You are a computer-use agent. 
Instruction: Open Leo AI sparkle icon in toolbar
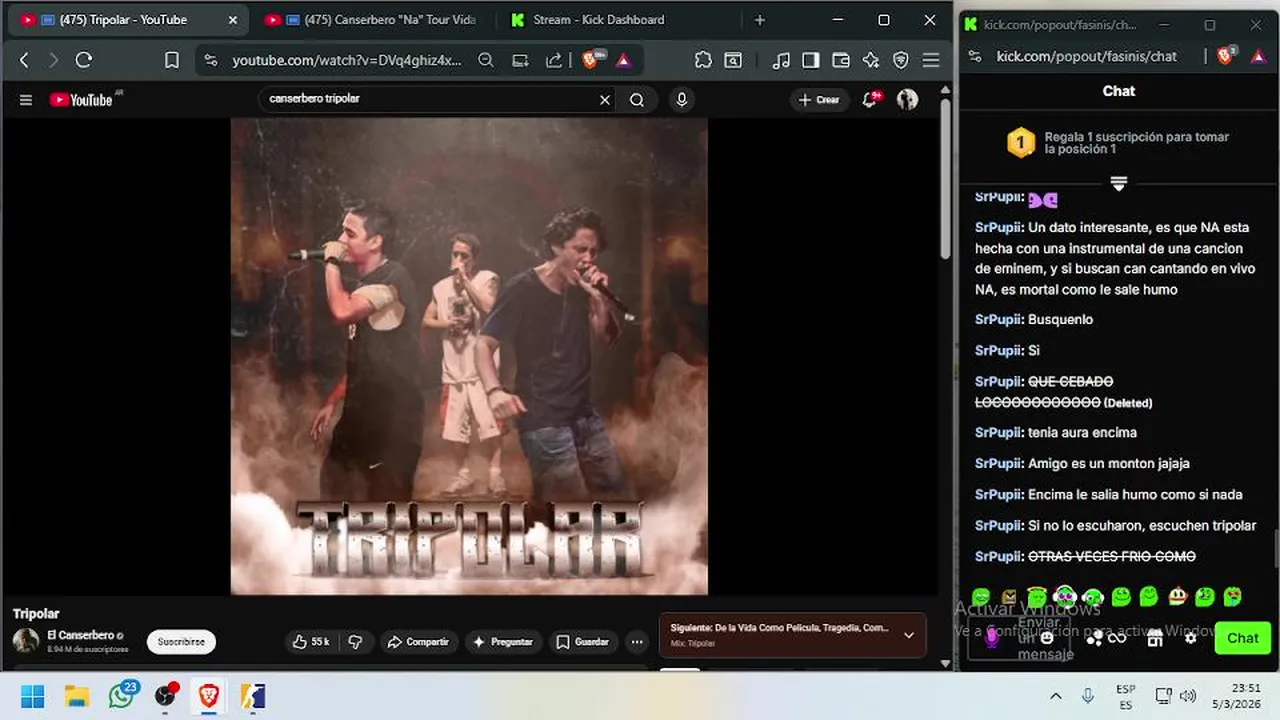871,60
